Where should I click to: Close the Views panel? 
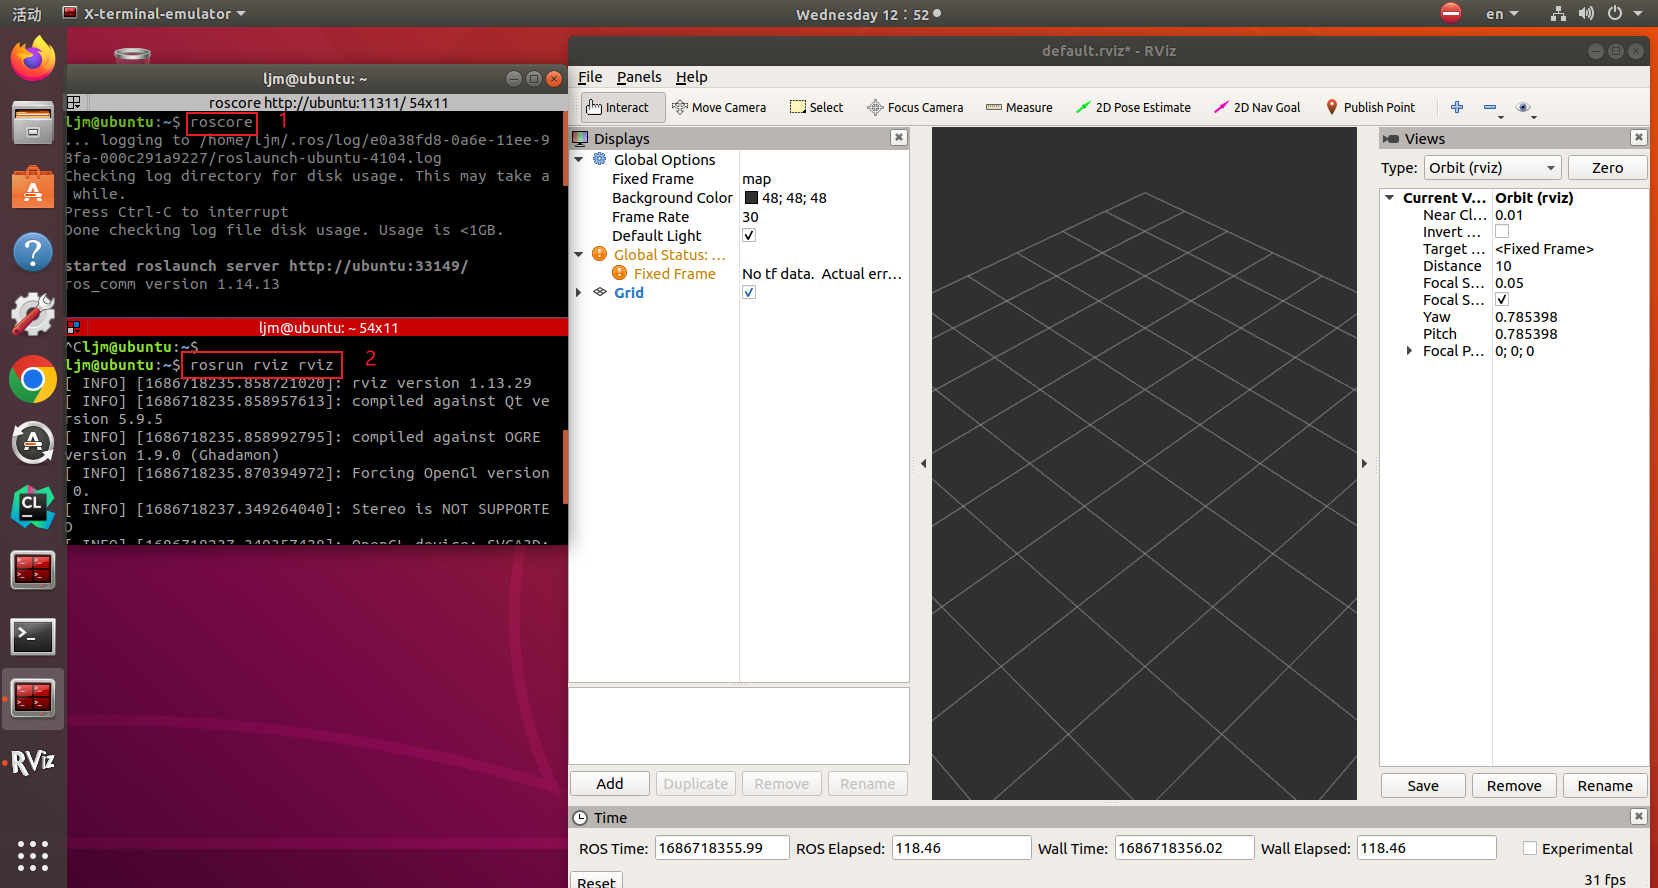click(x=1638, y=138)
